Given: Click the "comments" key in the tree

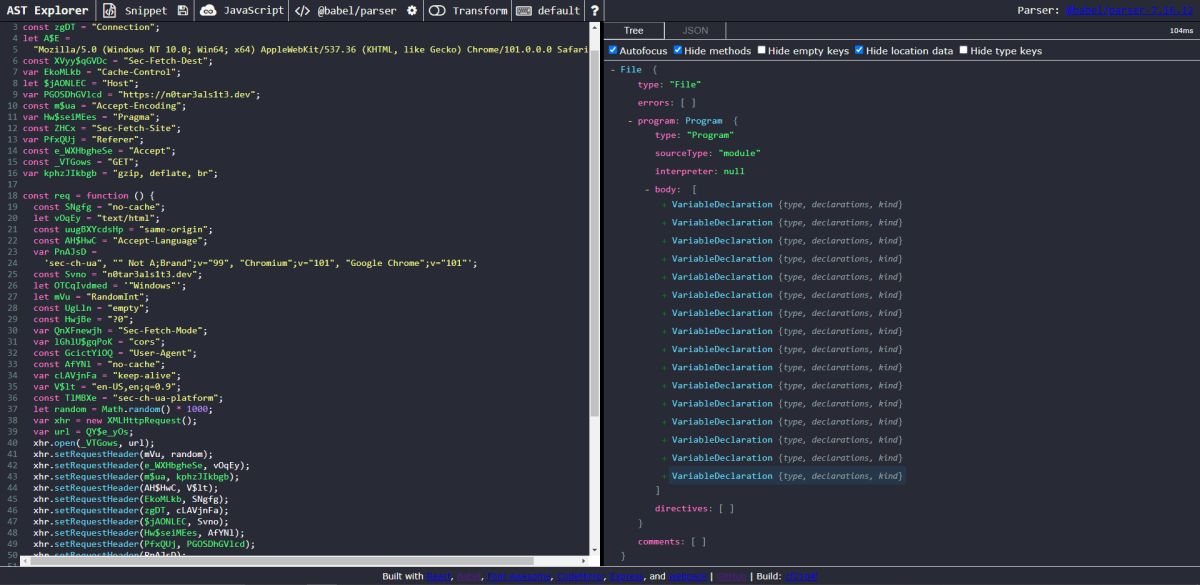Looking at the screenshot, I should (661, 542).
